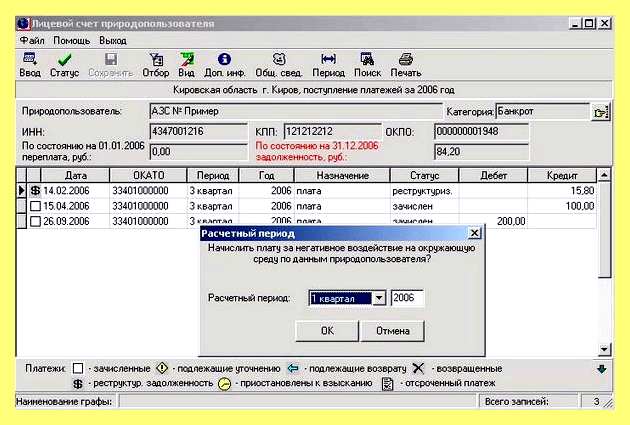Click the ОКАТО column header
630x425 pixels.
pyautogui.click(x=148, y=176)
